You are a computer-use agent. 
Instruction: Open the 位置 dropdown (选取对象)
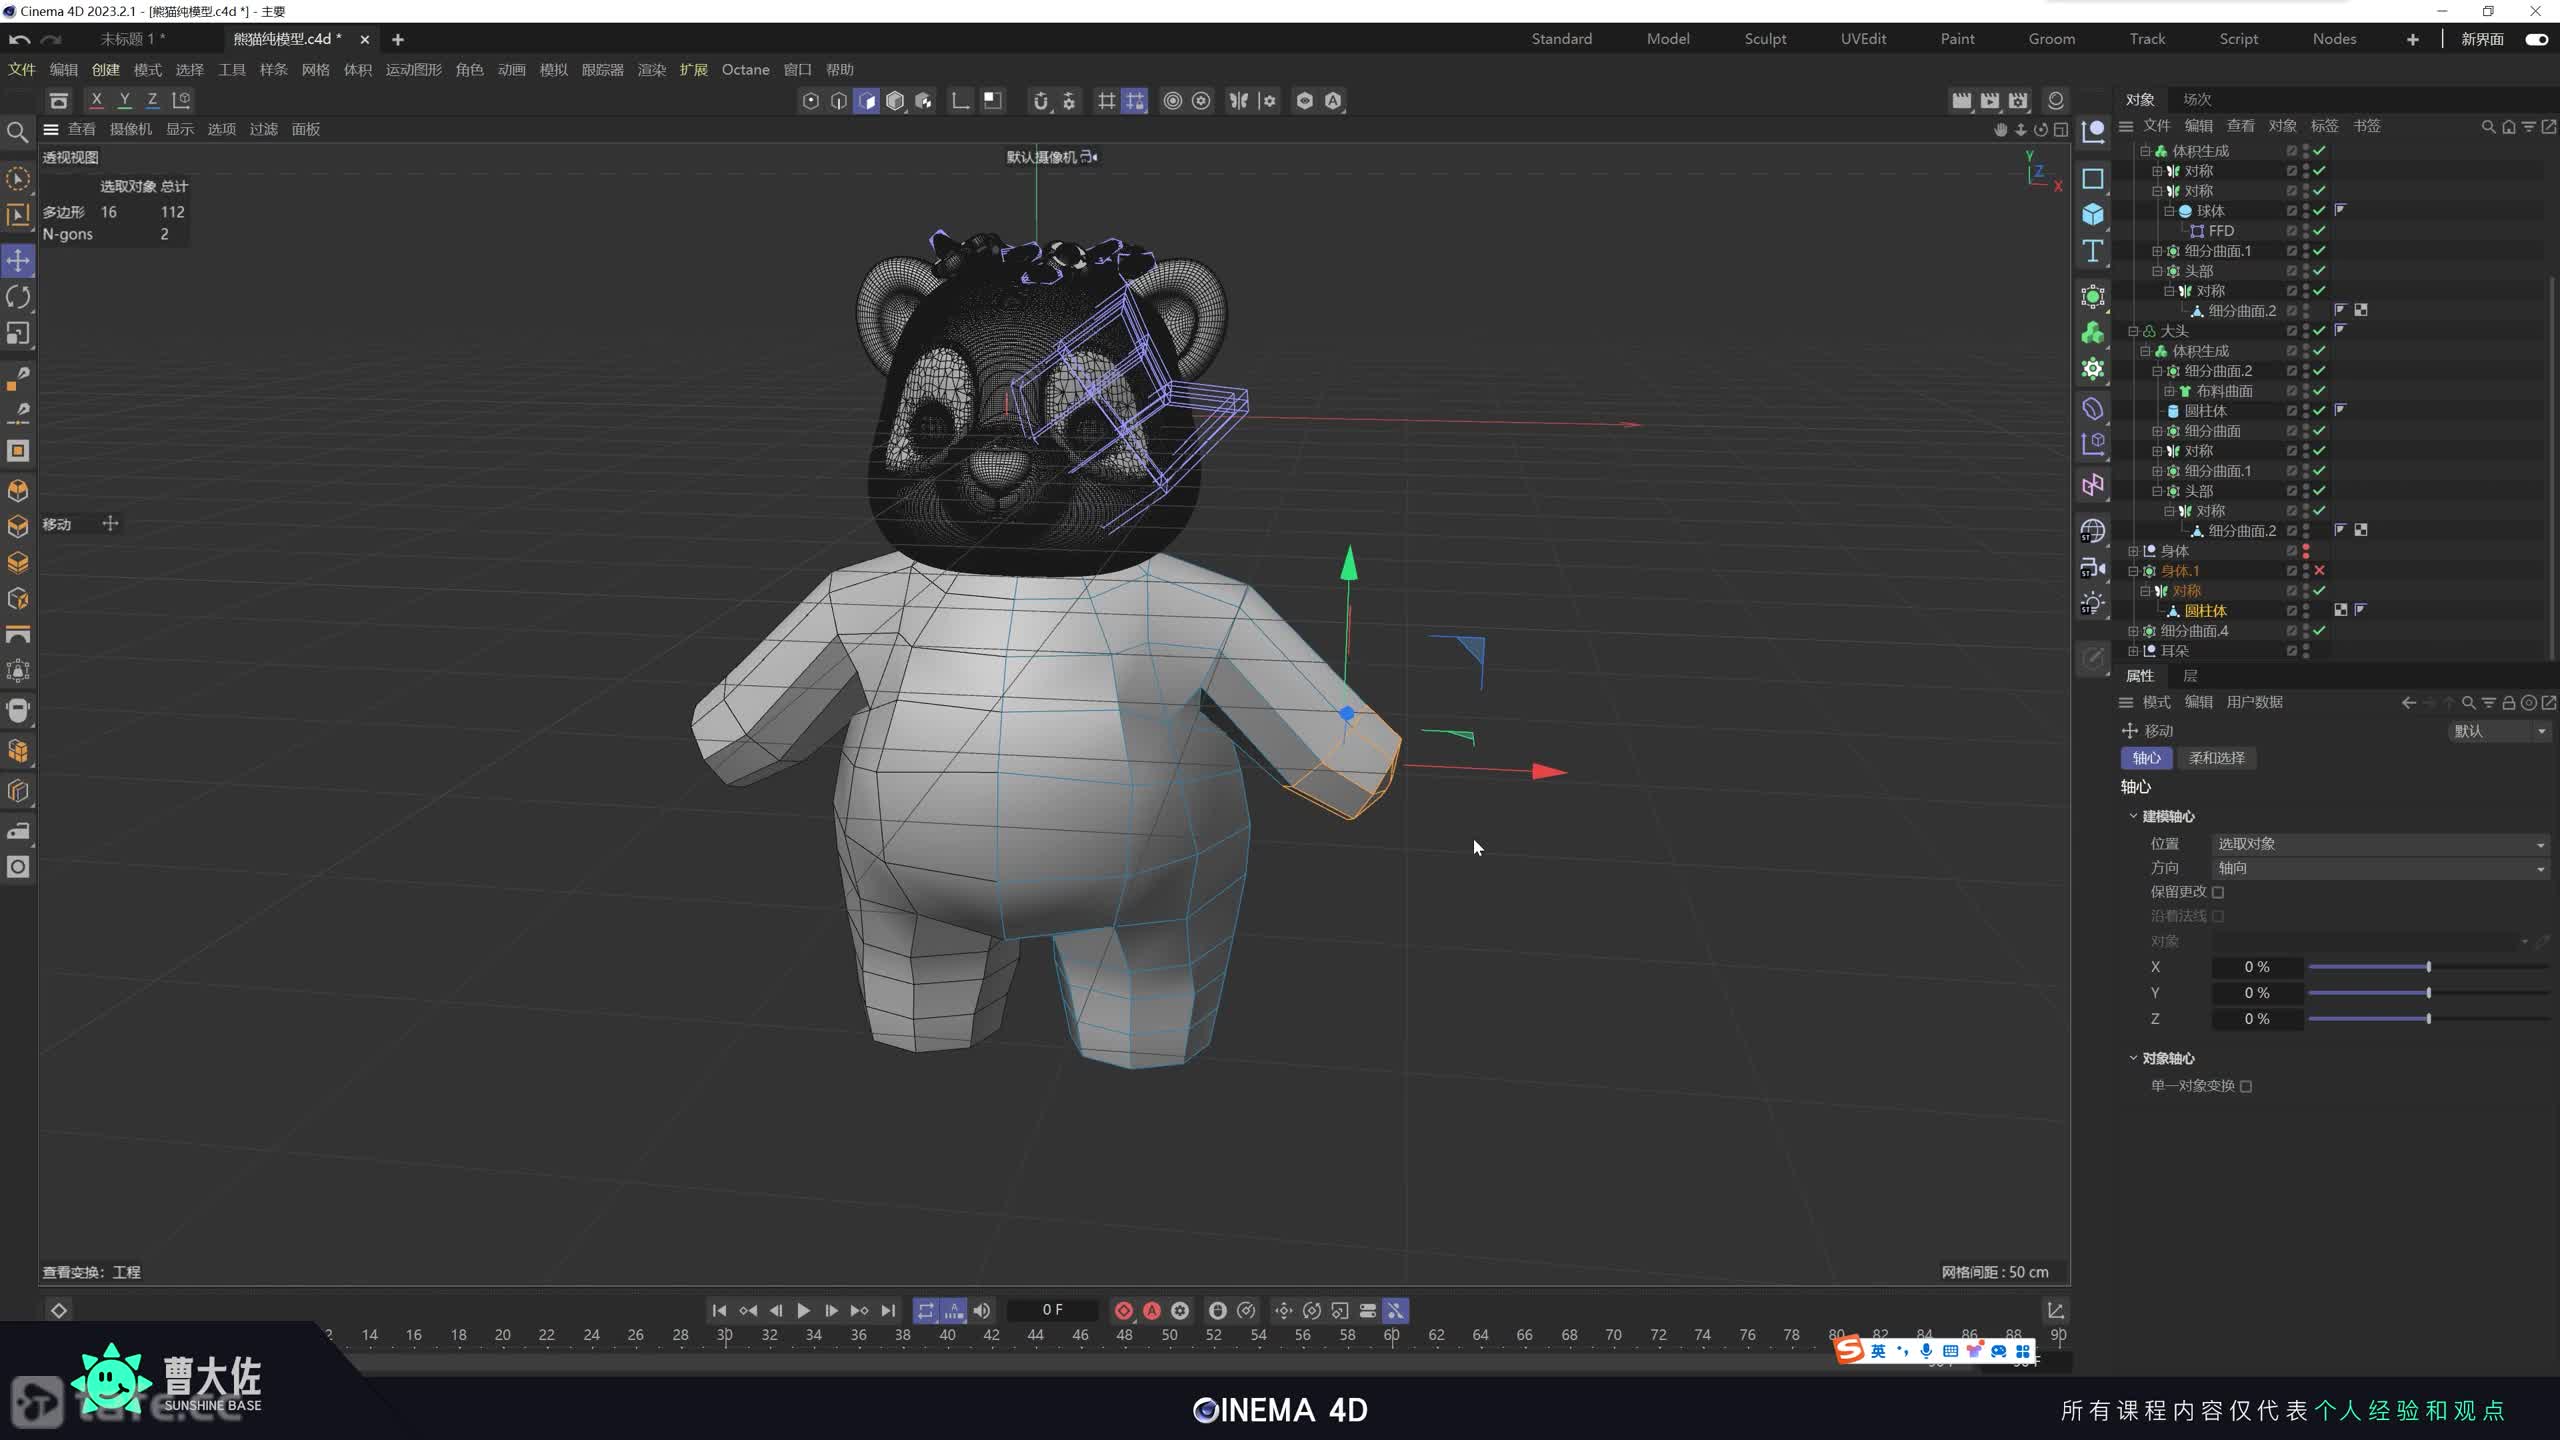pyautogui.click(x=2380, y=844)
